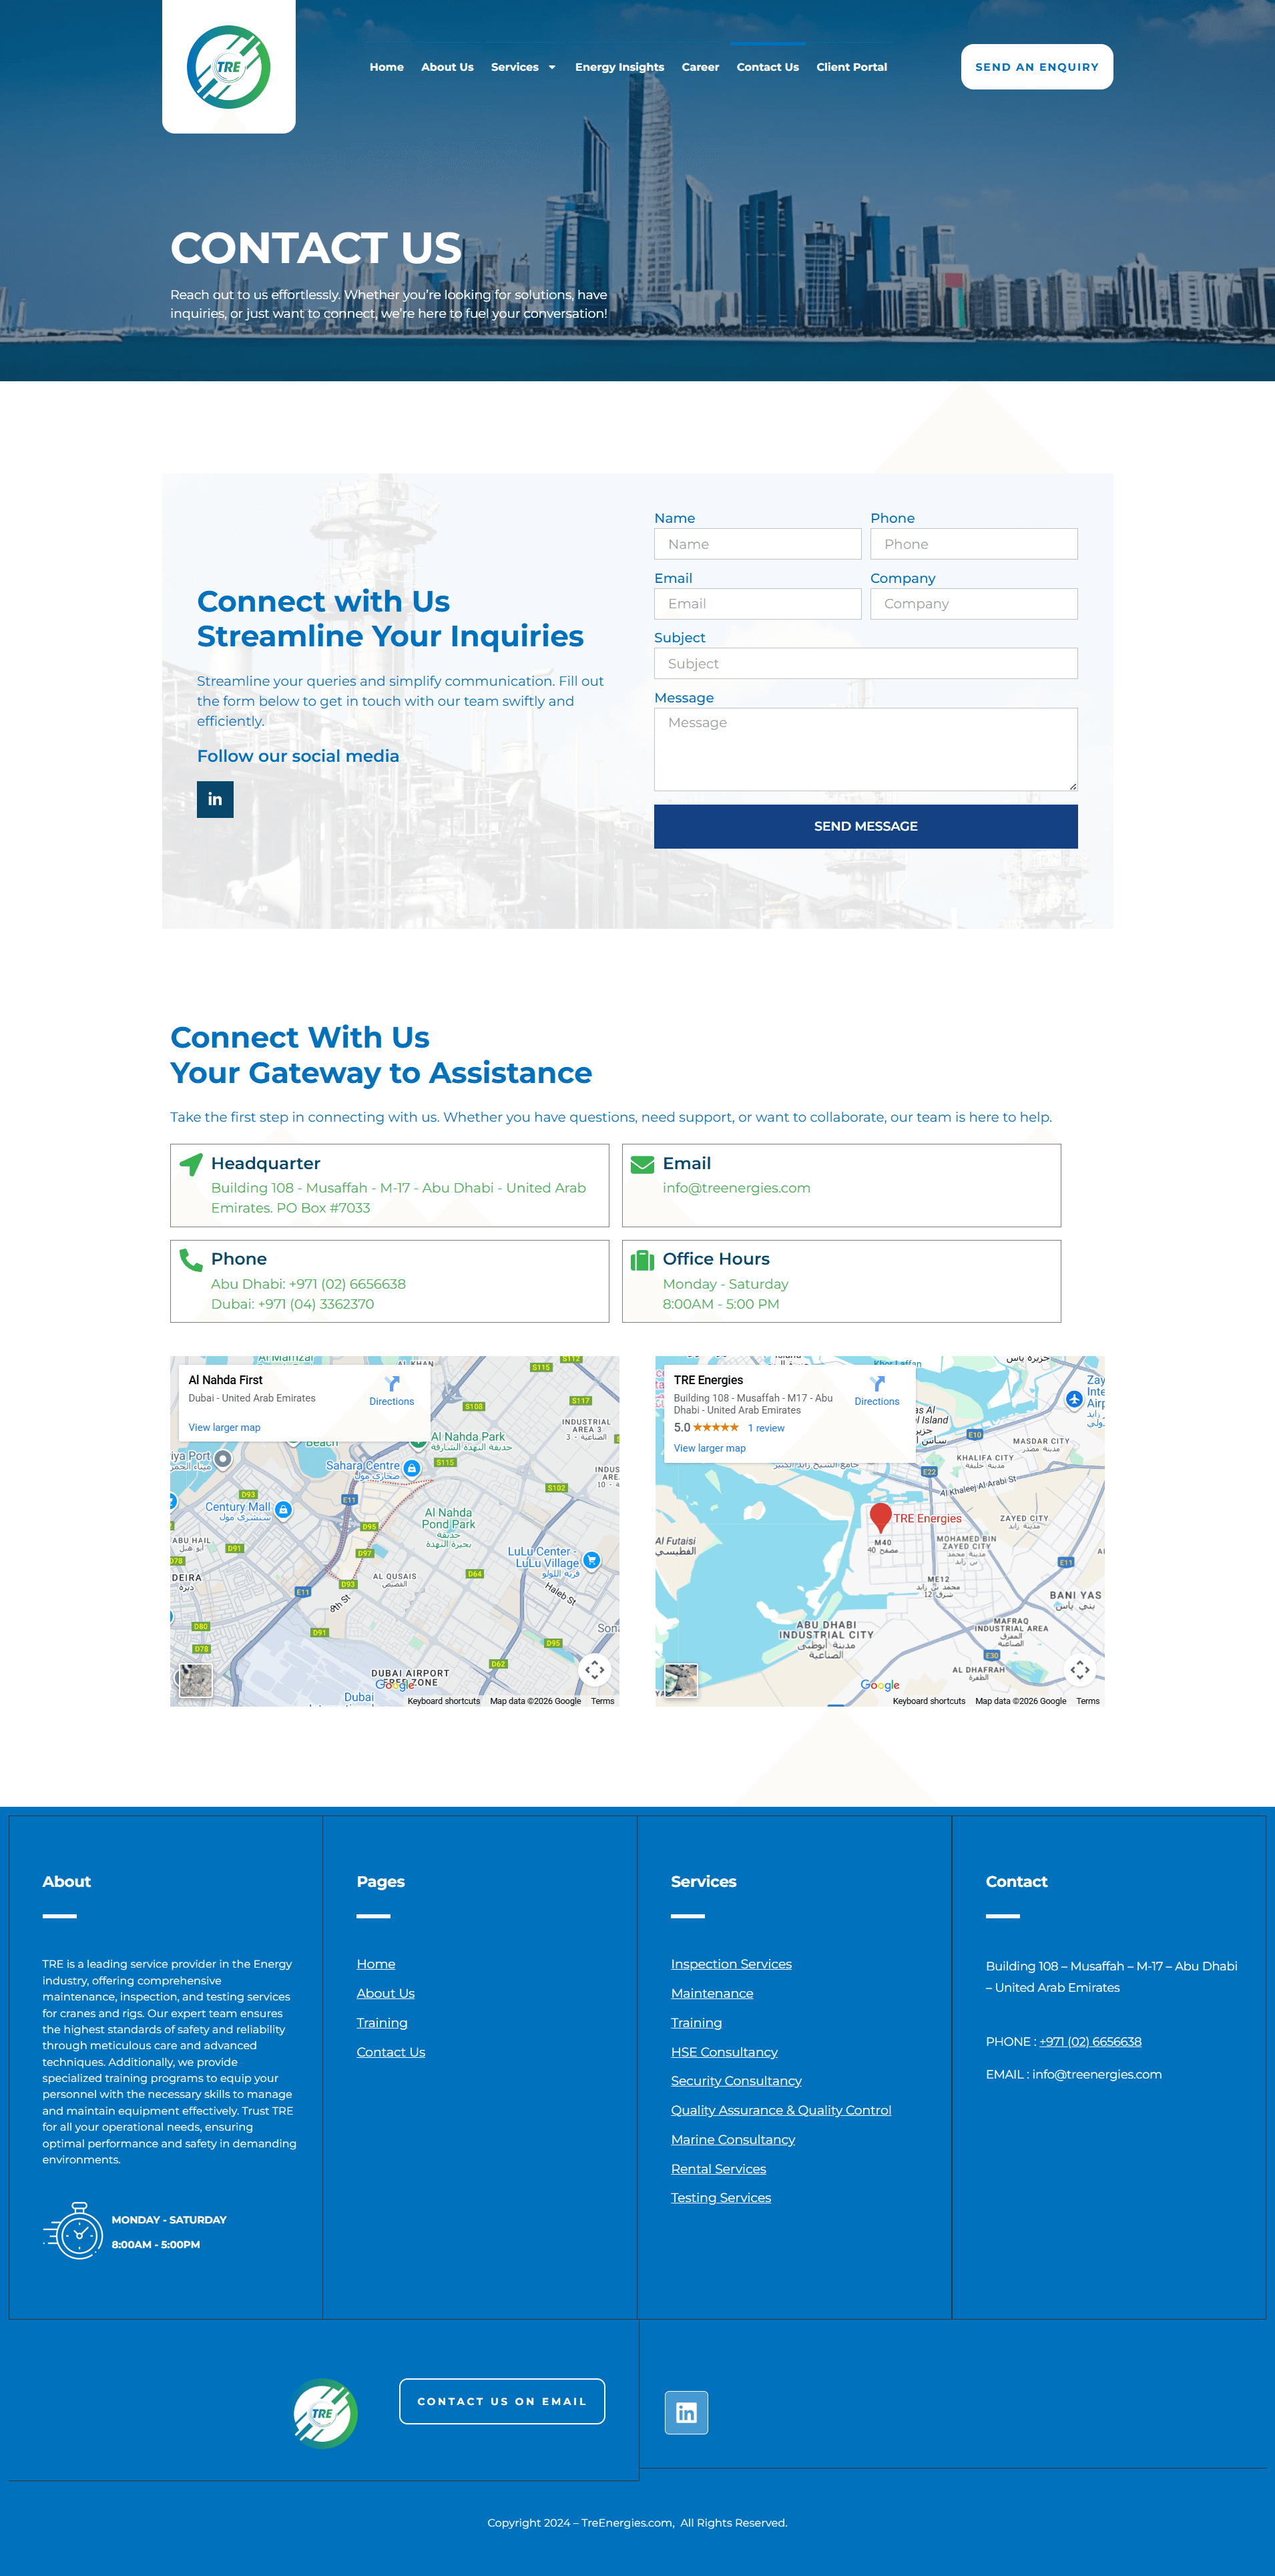Open Energy Insights in the navigation

pos(619,67)
